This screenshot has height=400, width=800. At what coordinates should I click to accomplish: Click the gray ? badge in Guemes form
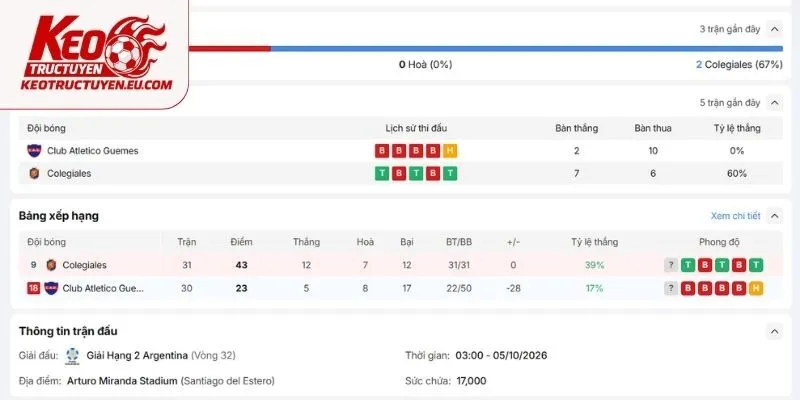671,288
